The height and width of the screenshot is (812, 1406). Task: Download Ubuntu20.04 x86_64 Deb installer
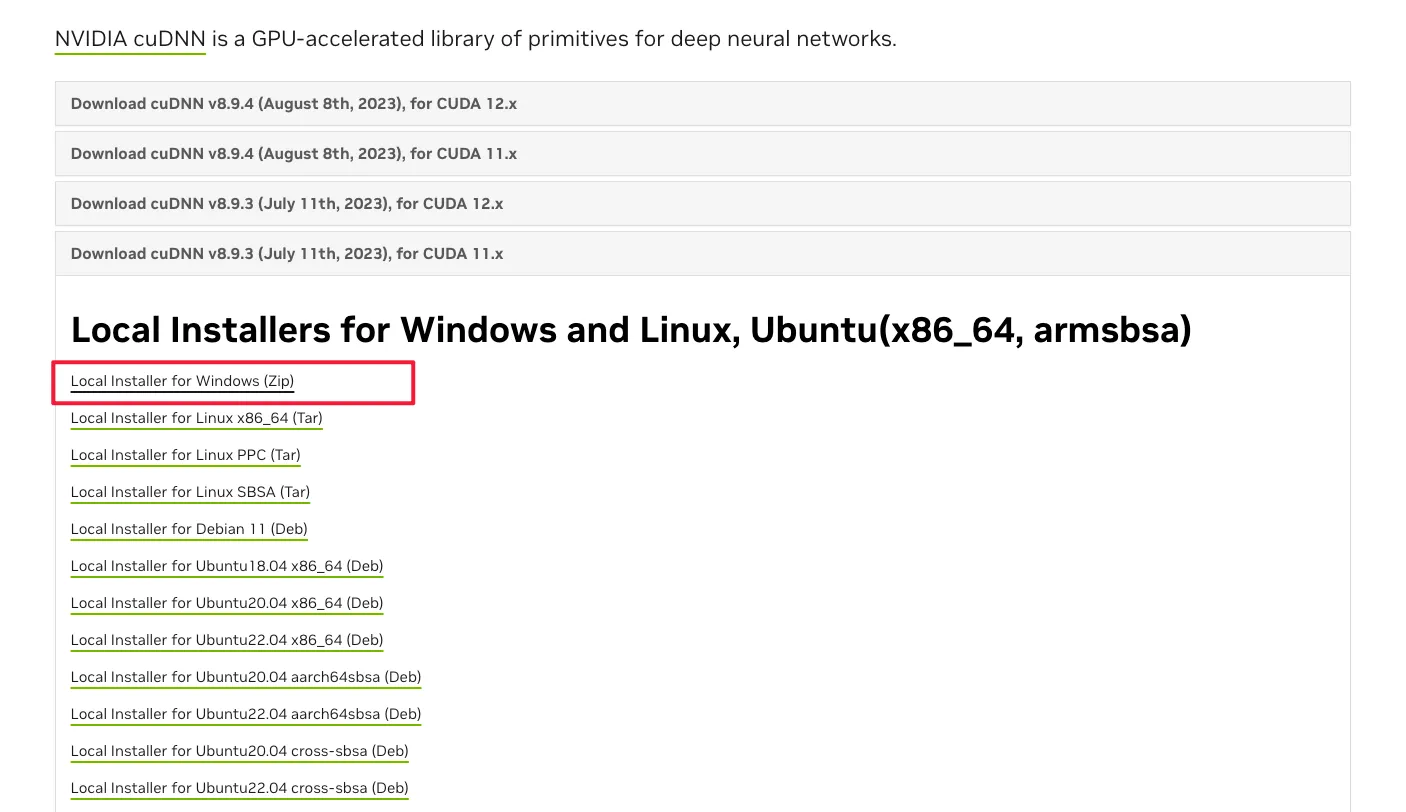[226, 603]
